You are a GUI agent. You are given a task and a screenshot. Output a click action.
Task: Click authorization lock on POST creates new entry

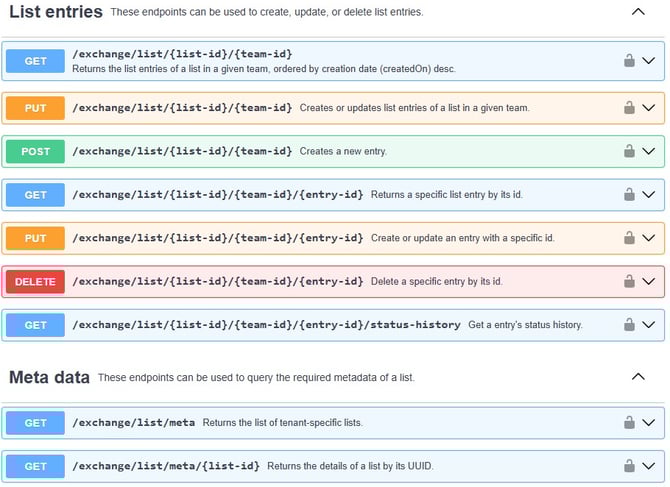(x=629, y=151)
